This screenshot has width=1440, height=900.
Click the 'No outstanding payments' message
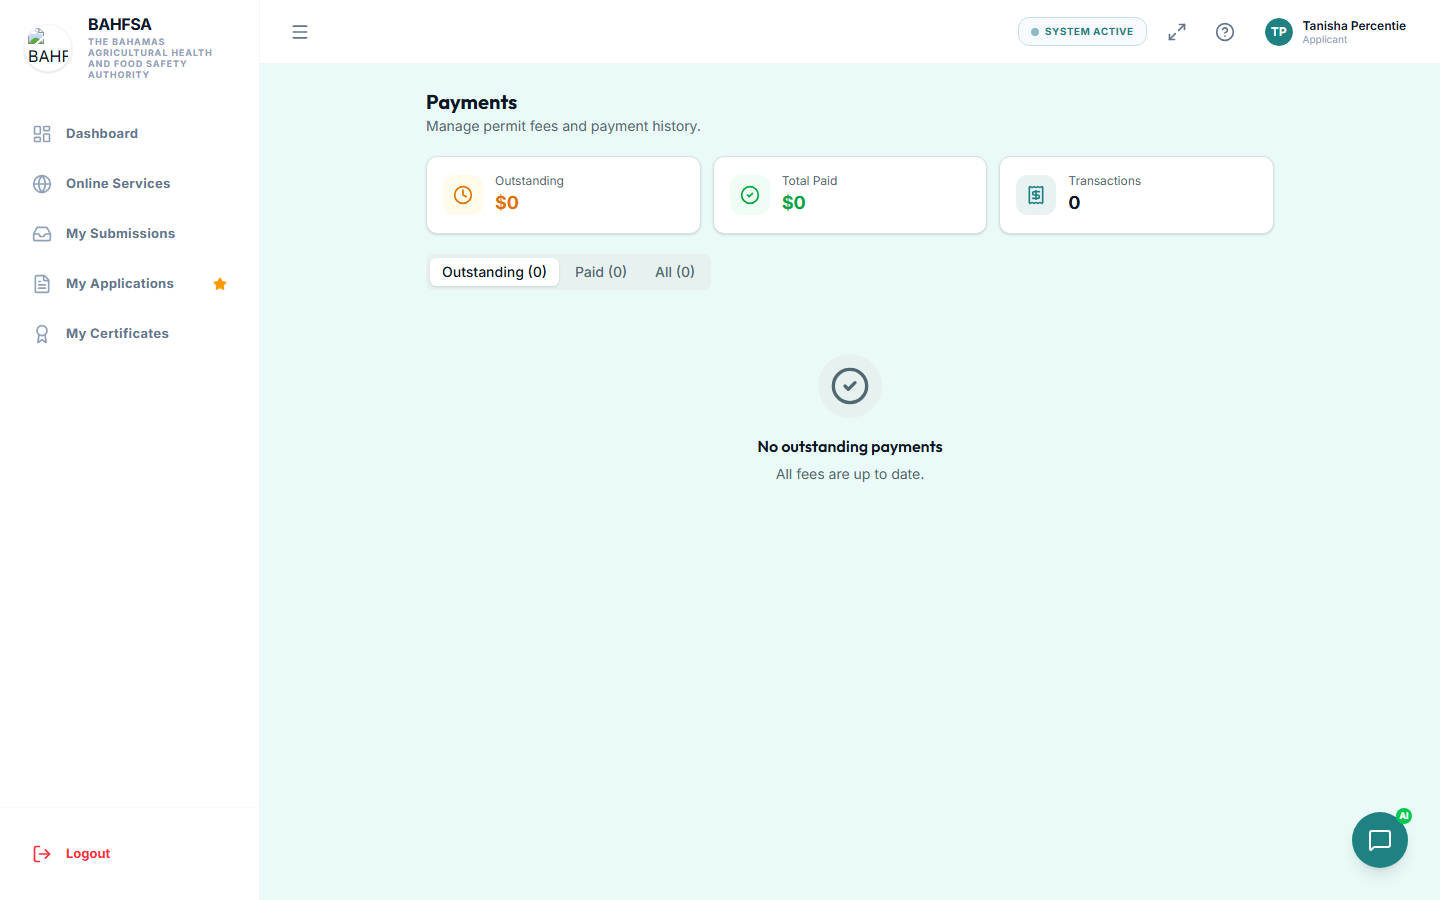(850, 447)
